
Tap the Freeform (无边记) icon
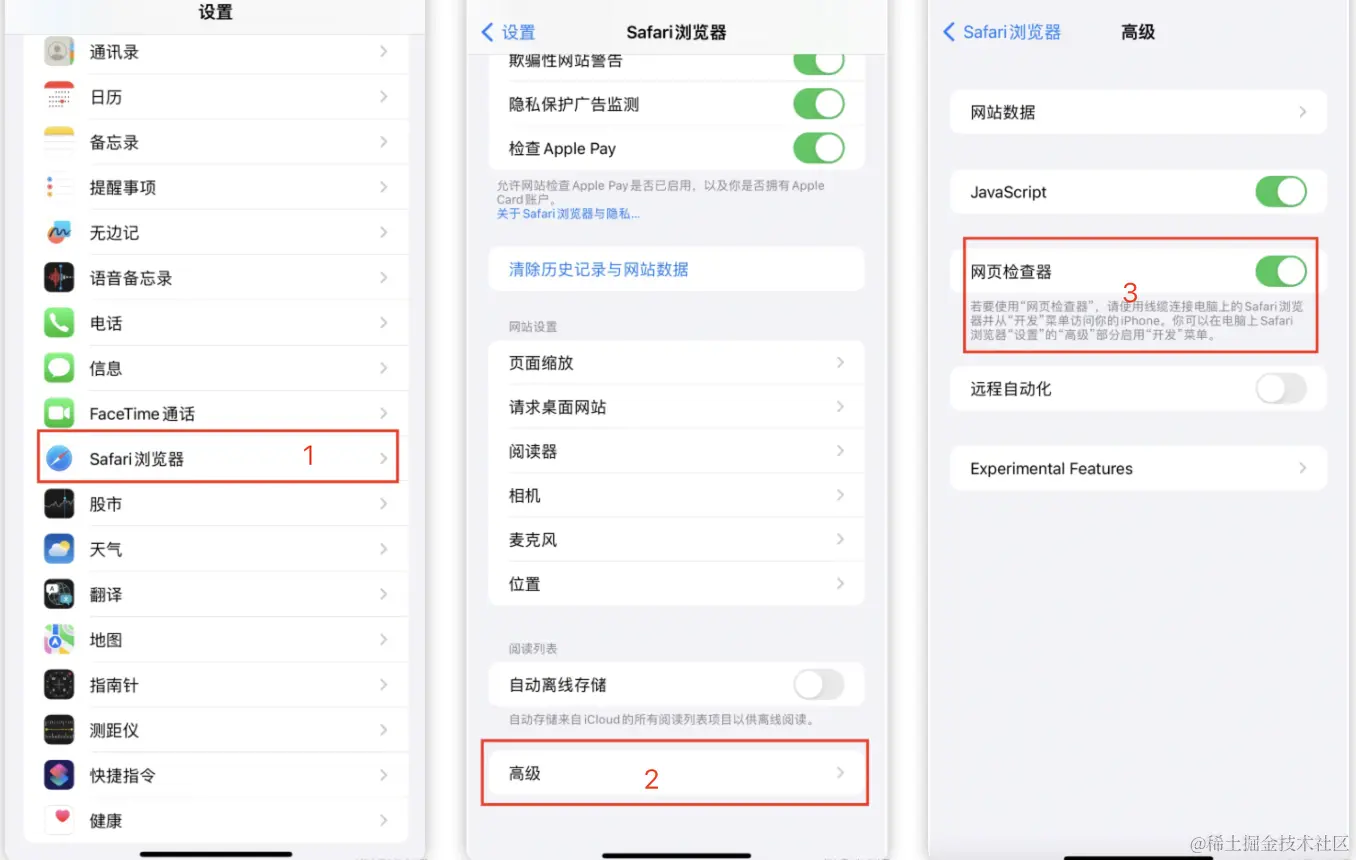[x=59, y=233]
